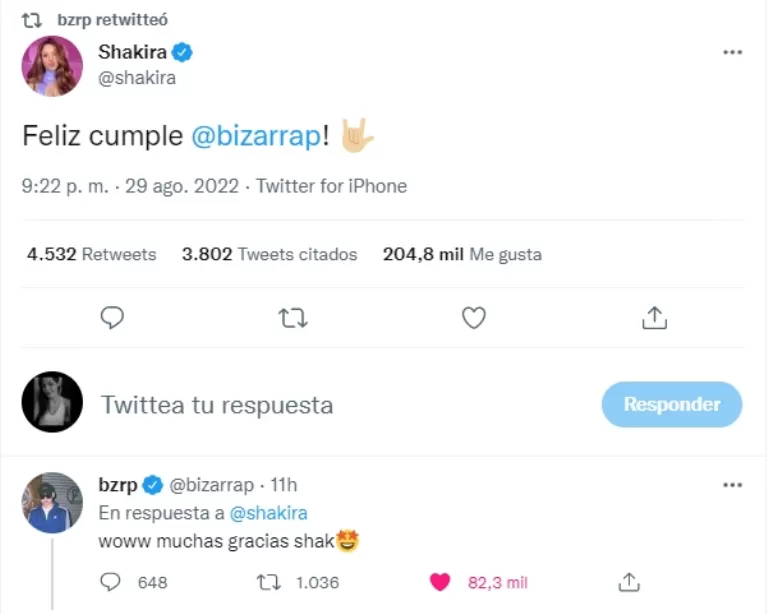Reply to bzrp's comment via the bubble icon

click(x=113, y=581)
